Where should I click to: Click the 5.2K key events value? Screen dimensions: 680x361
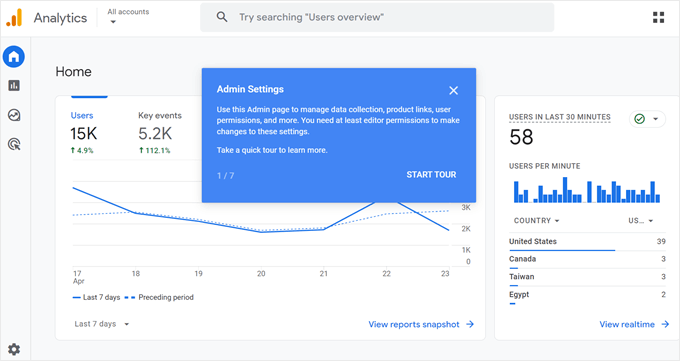155,134
